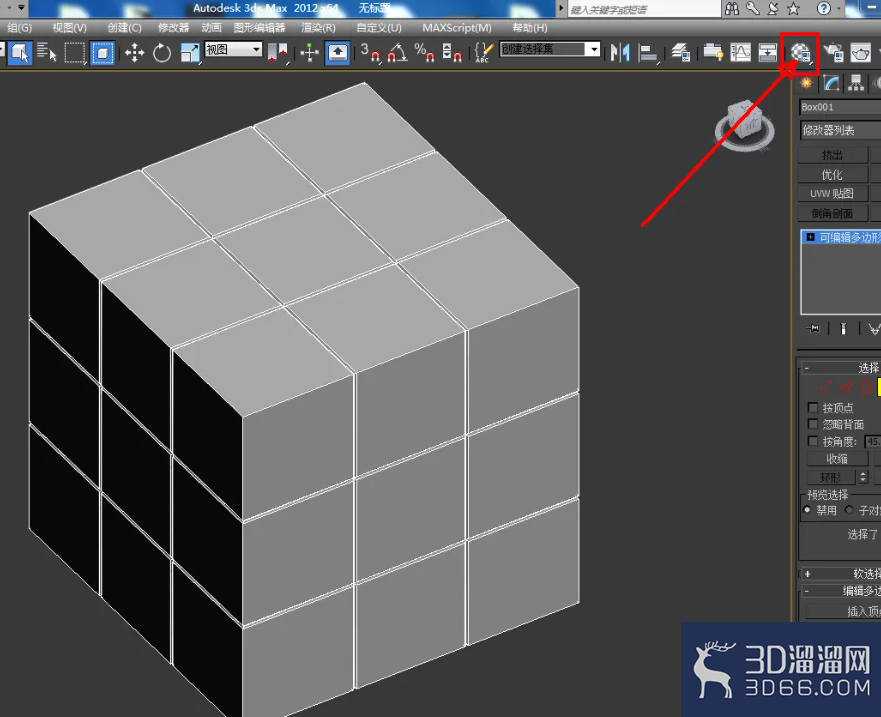Screen dimensions: 881x717
Task: Click the binoculars search icon
Action: pos(732,8)
